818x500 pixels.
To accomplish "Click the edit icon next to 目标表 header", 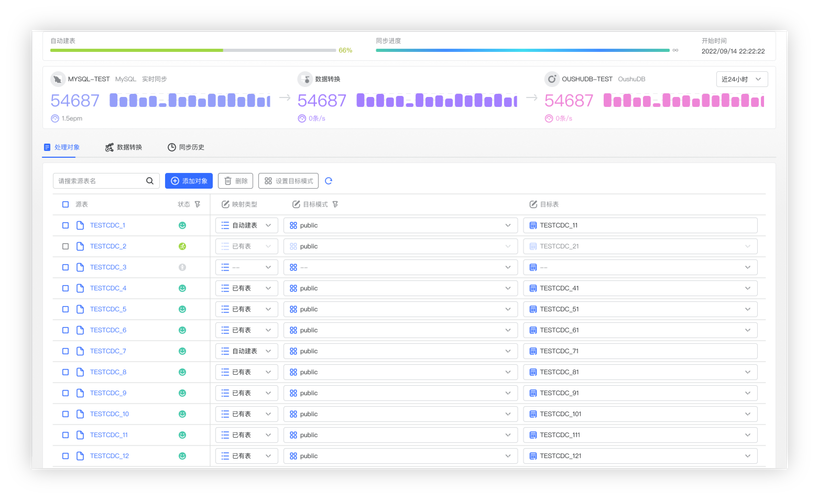I will click(x=533, y=204).
